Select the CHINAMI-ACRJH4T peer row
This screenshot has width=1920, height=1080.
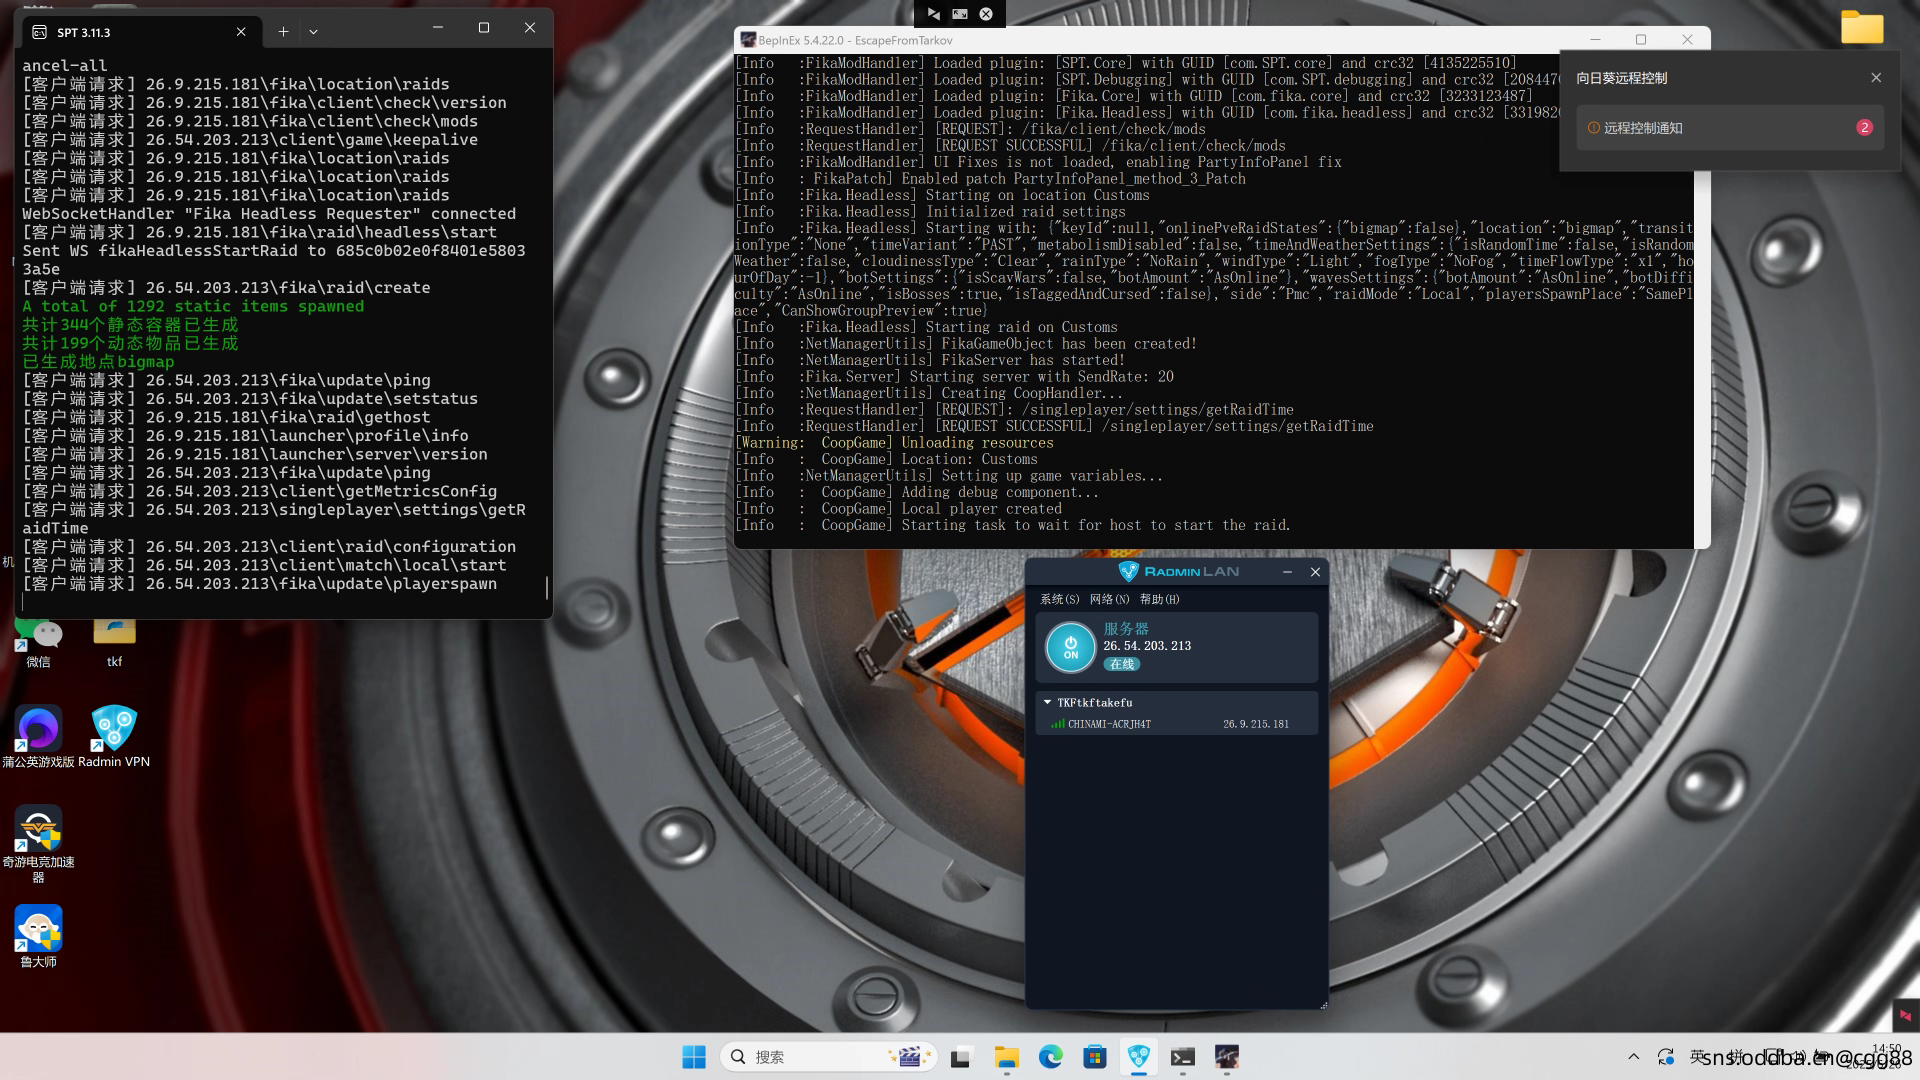(1176, 724)
